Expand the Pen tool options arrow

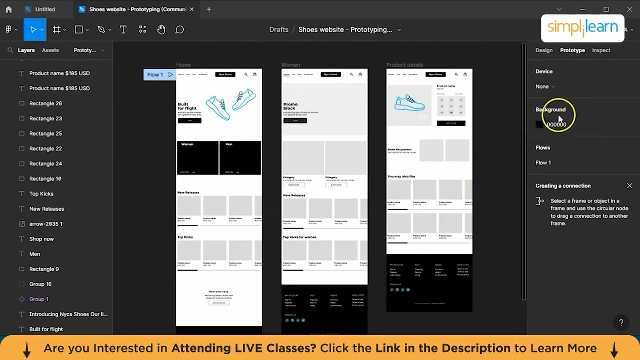109,30
